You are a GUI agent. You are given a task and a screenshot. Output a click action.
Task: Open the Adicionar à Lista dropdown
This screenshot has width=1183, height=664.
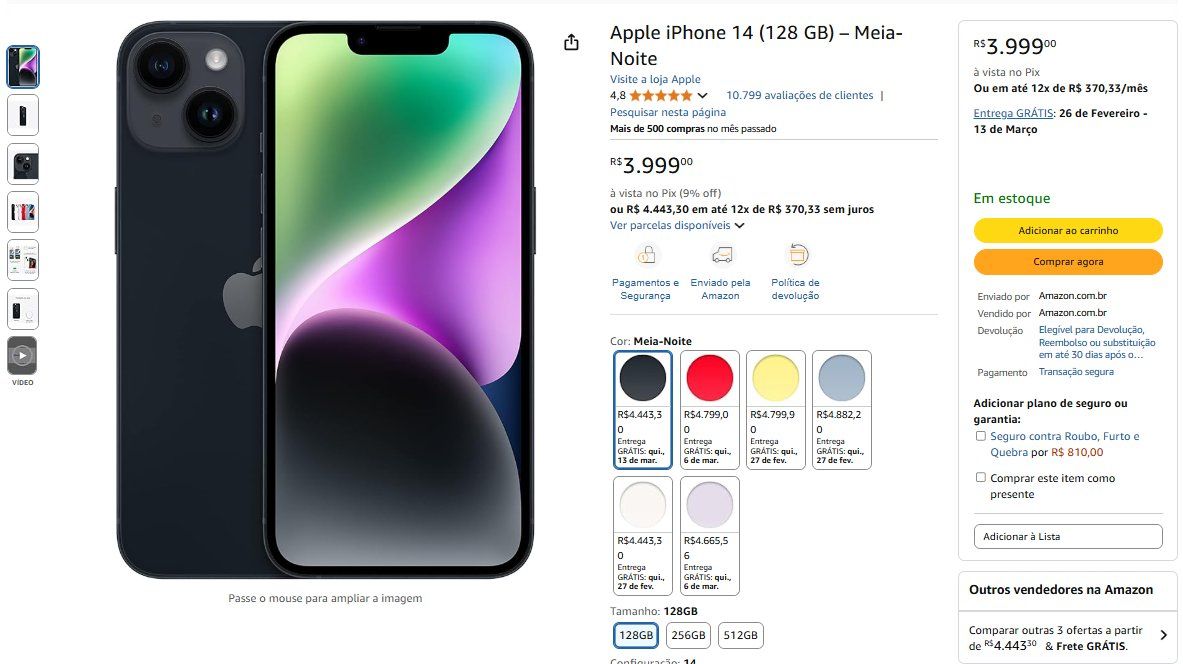[1068, 536]
